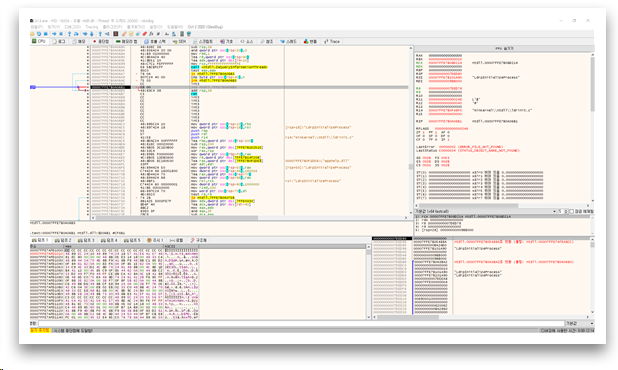Select the Locals tab
The width and height of the screenshot is (618, 370).
[177, 240]
